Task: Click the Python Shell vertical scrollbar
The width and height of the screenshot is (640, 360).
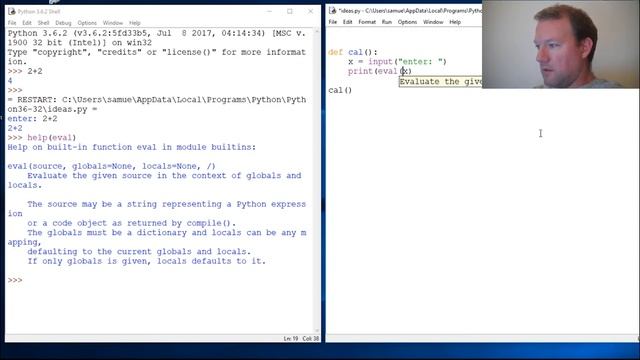Action: coord(317,181)
